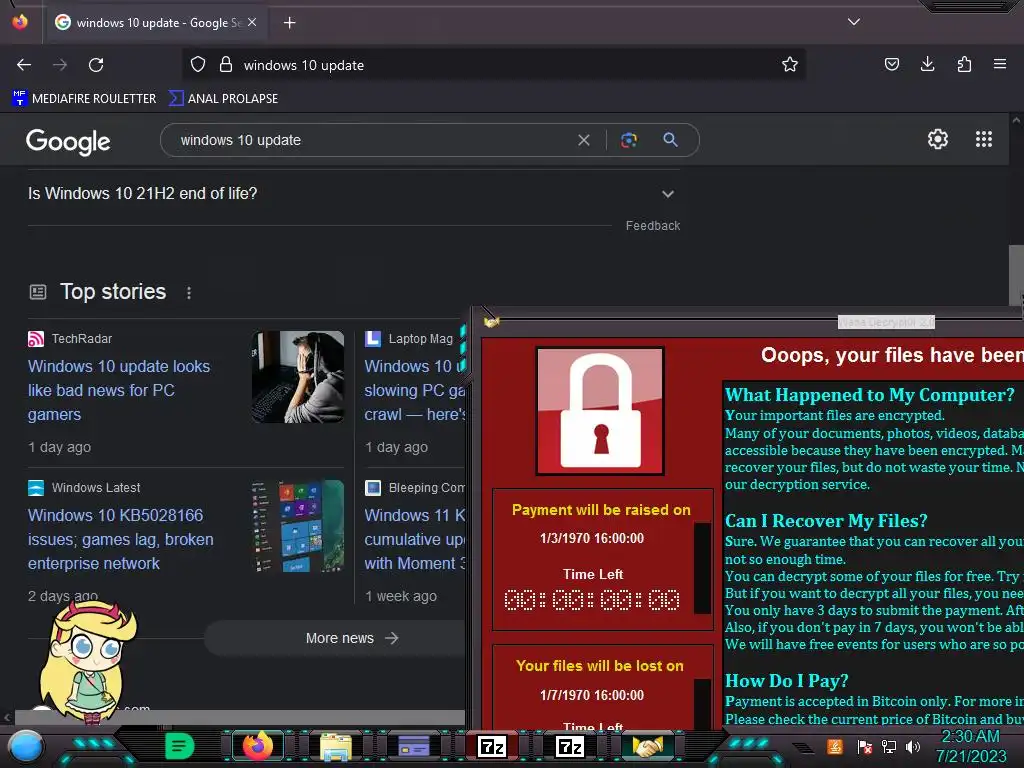
Task: Click the Google search magnifier button
Action: [671, 140]
